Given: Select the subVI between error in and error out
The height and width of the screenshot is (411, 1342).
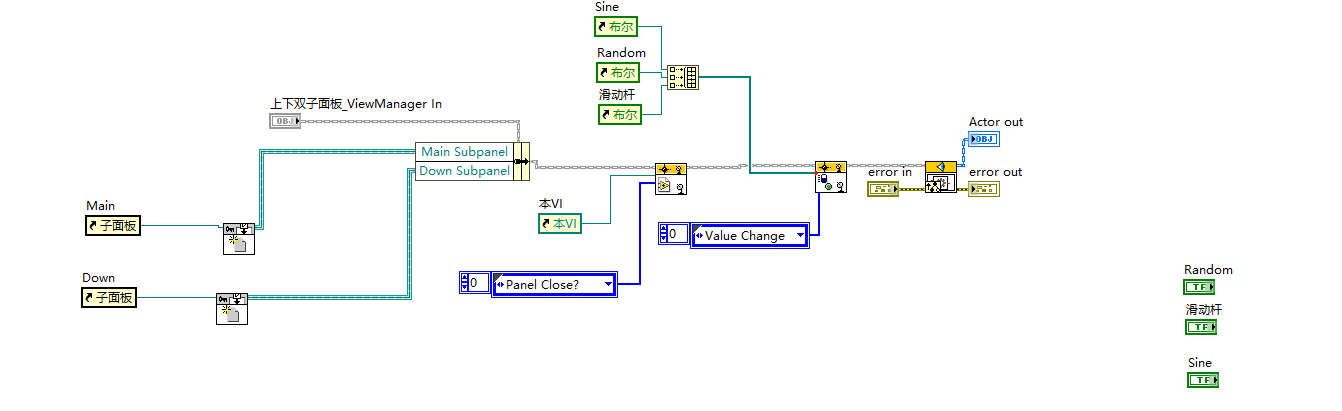Looking at the screenshot, I should point(941,176).
